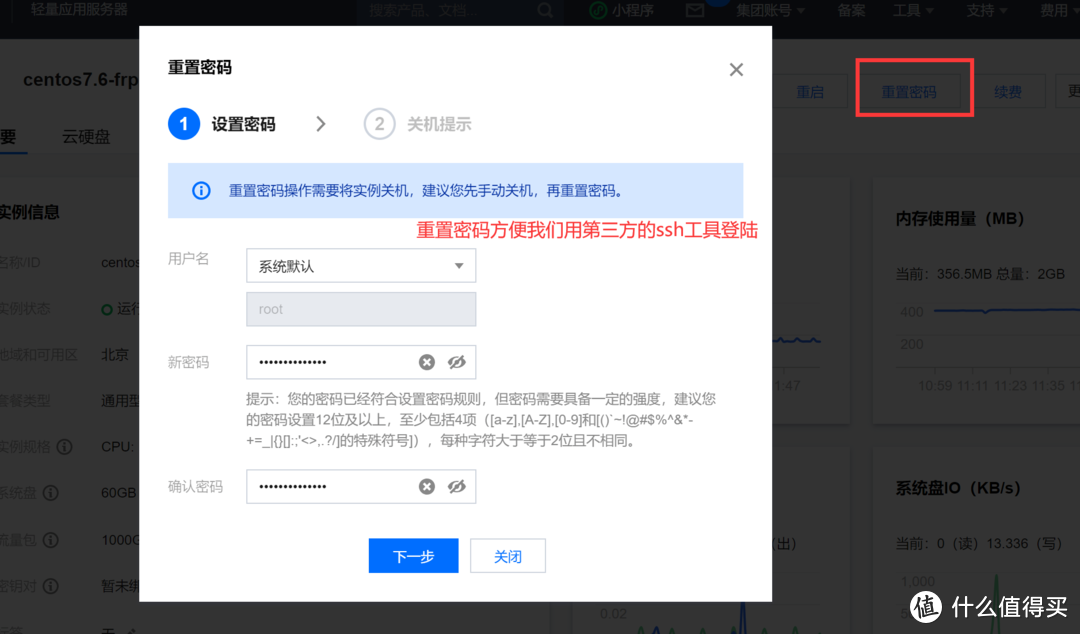Click the search magnifier icon in top bar
Viewport: 1080px width, 634px height.
pyautogui.click(x=545, y=10)
